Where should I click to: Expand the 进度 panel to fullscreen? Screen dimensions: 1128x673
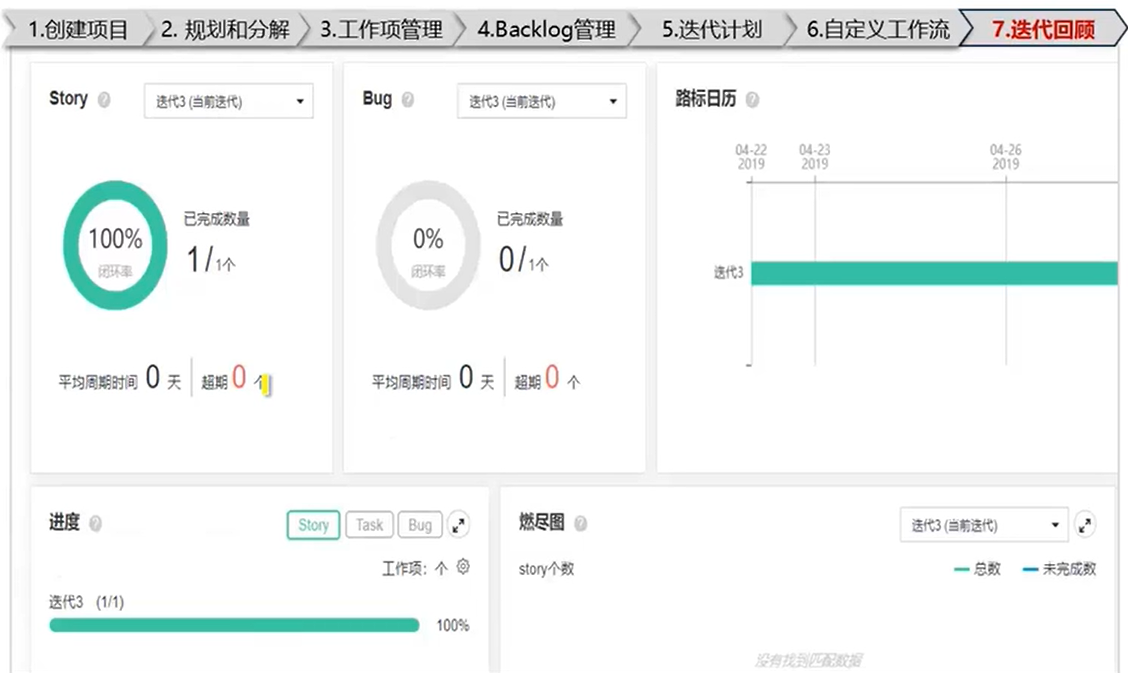click(459, 524)
